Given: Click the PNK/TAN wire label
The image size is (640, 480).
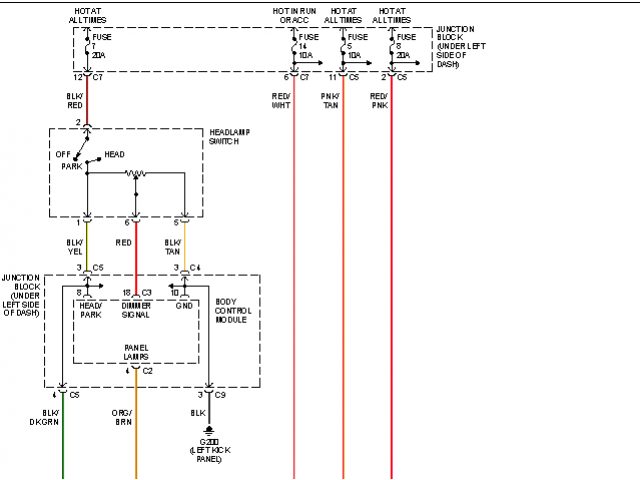Looking at the screenshot, I should 330,101.
